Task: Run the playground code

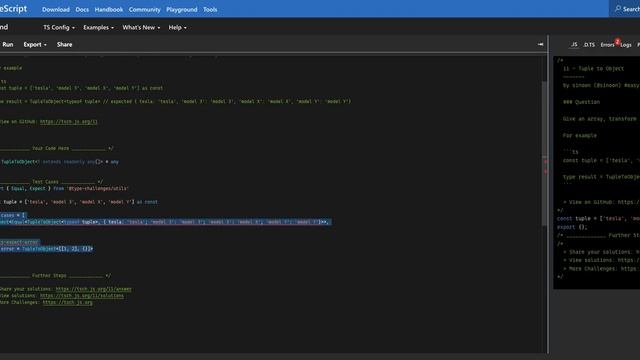Action: pyautogui.click(x=8, y=44)
